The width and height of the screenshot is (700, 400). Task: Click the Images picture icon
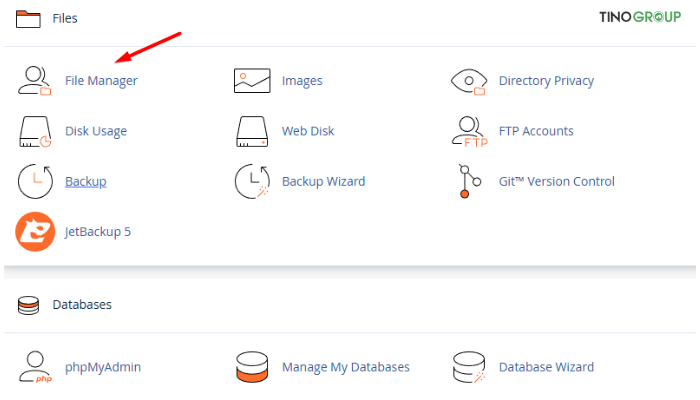click(252, 81)
